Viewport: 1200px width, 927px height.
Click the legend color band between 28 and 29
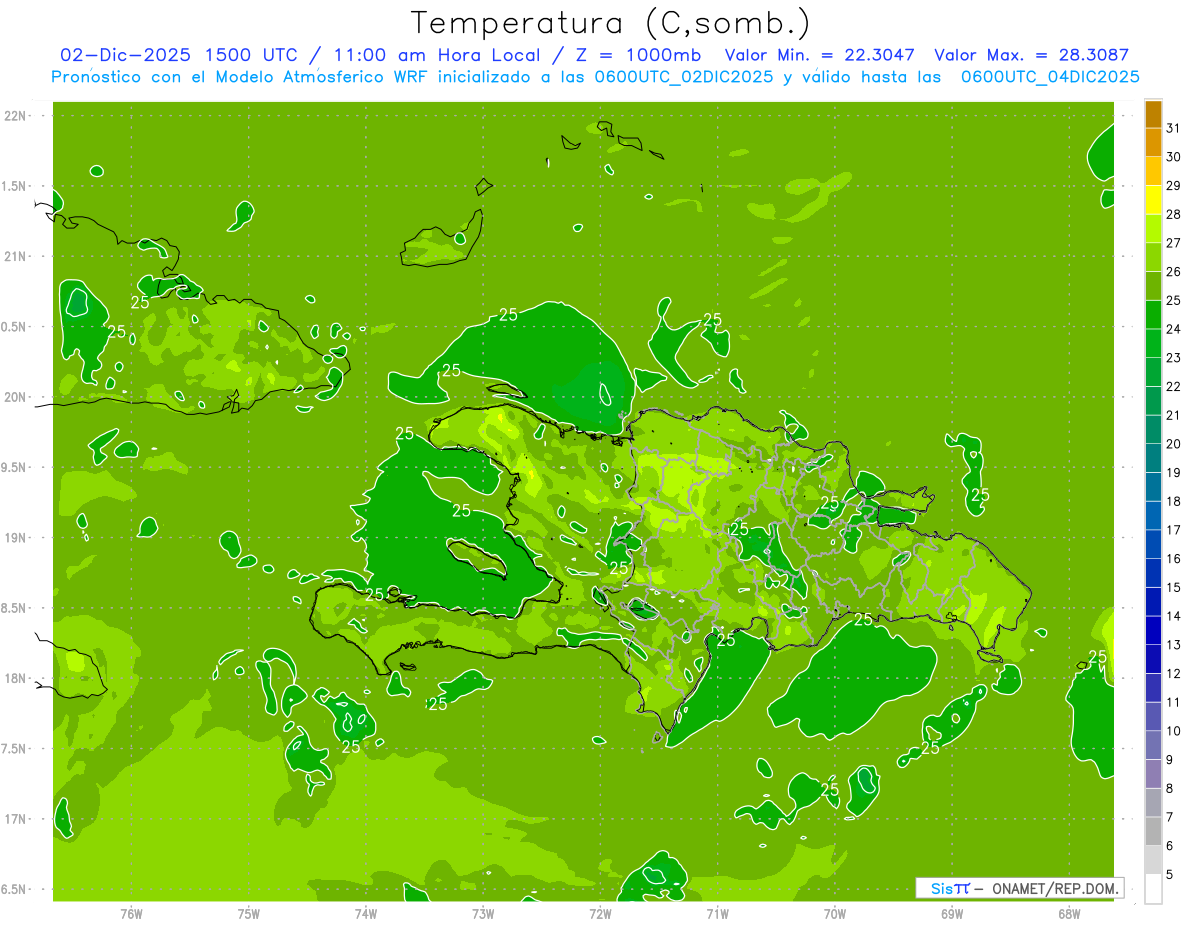[x=1153, y=200]
